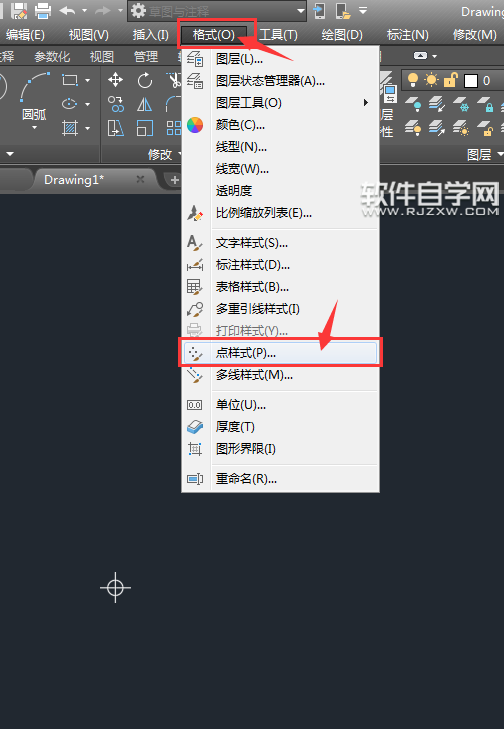The height and width of the screenshot is (729, 504).
Task: Open the 视图(V) menu
Action: pyautogui.click(x=88, y=35)
